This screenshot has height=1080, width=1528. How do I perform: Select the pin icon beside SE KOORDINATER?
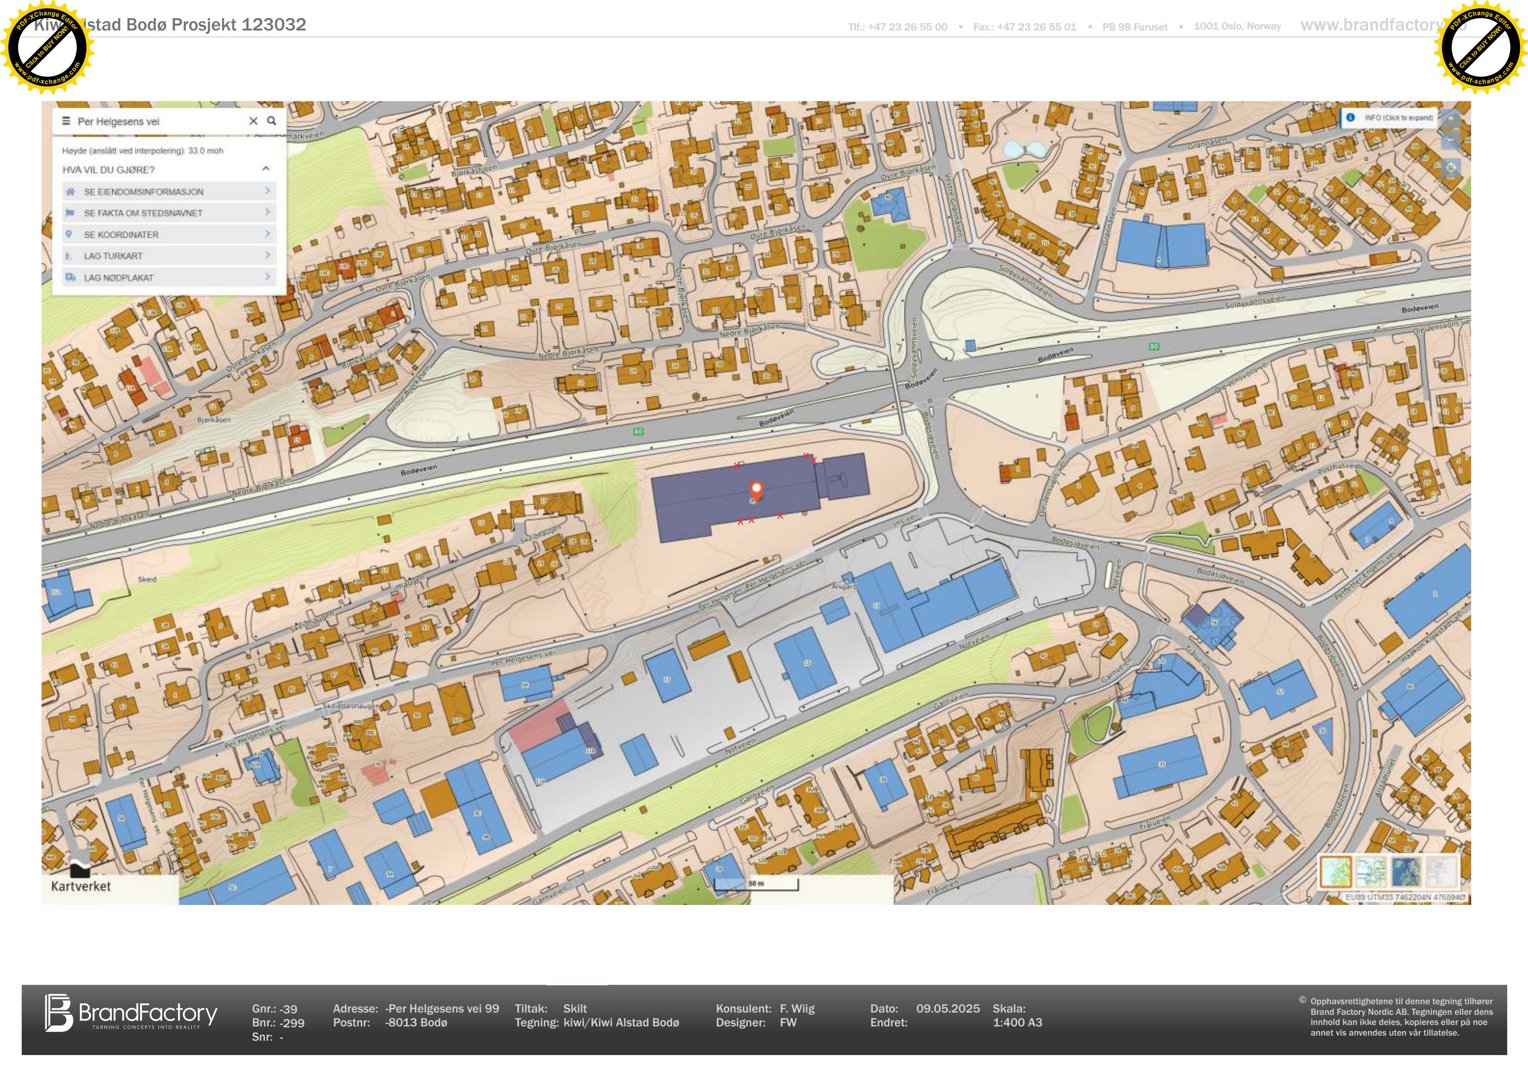[69, 235]
